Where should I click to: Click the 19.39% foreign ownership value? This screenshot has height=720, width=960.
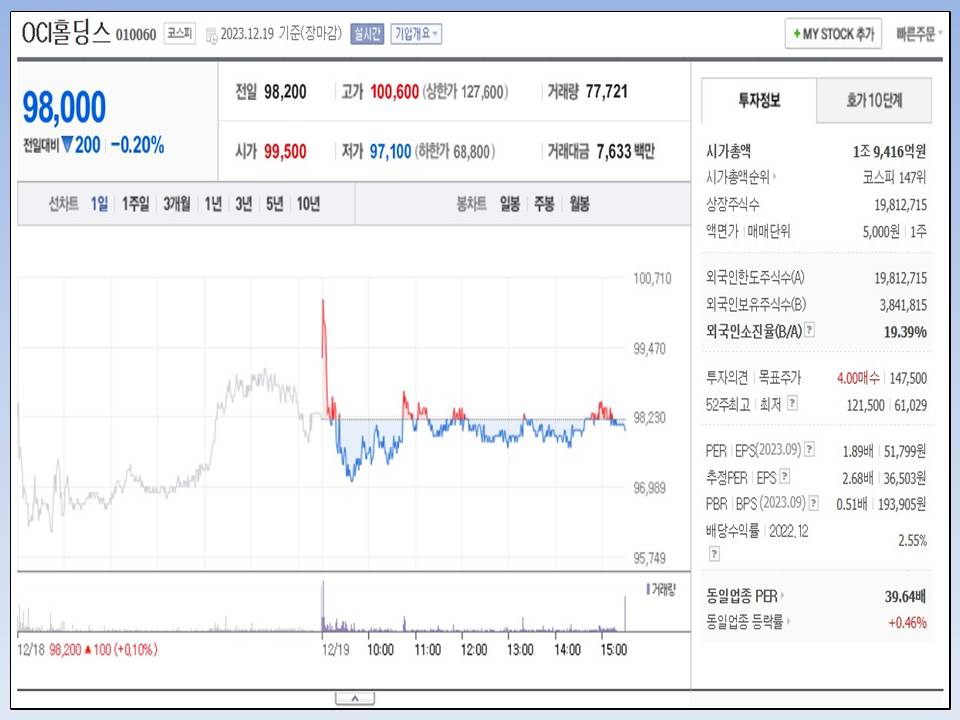(x=905, y=332)
